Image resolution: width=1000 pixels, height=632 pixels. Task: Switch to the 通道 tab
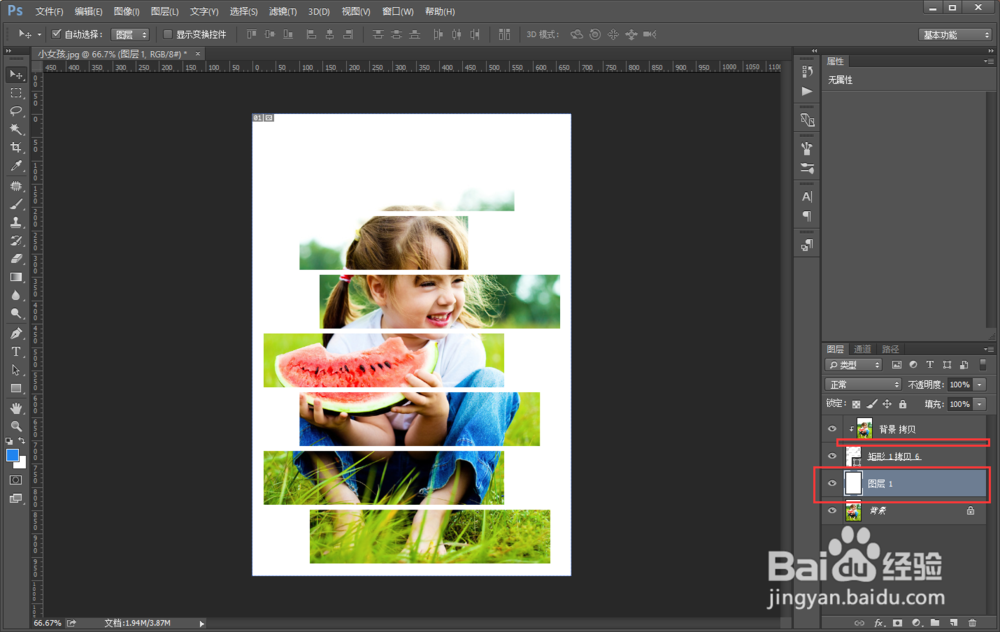tap(862, 349)
